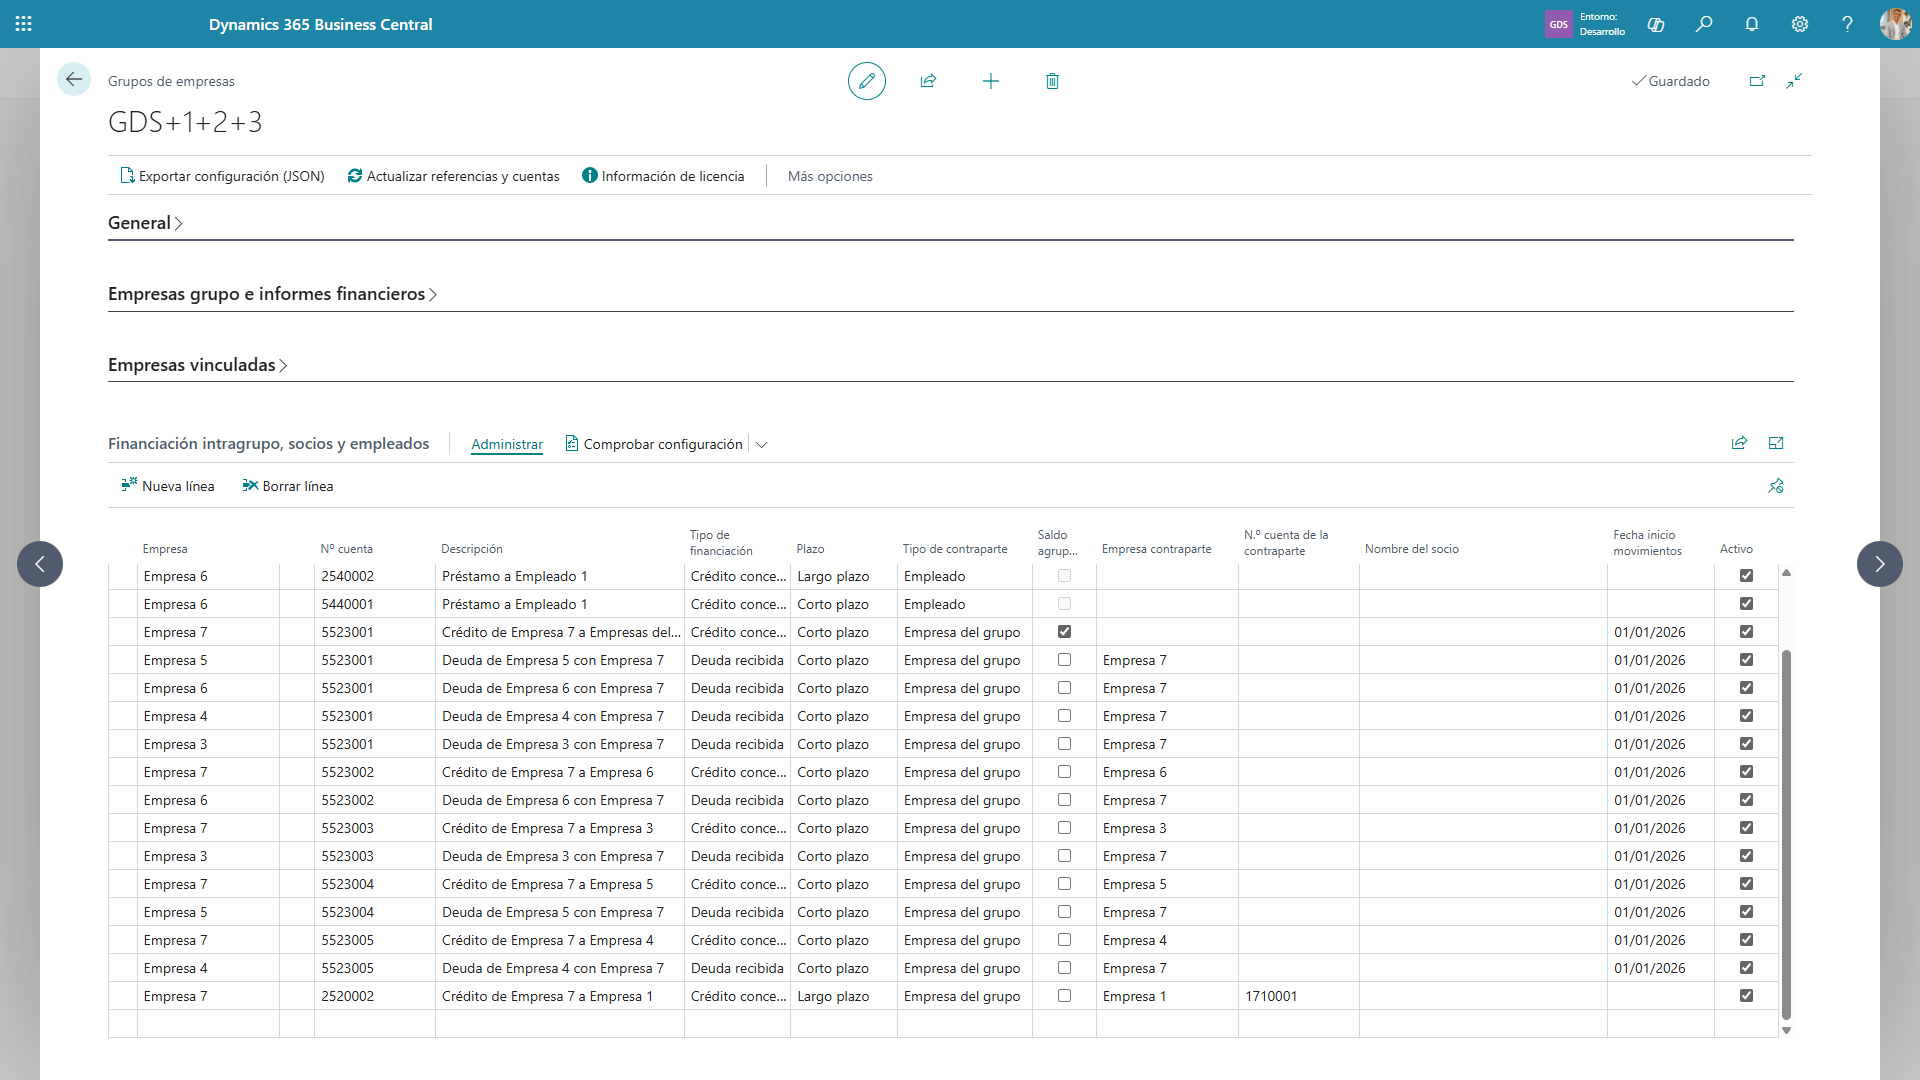
Task: Open Nº cuenta column header menu
Action: tap(347, 549)
